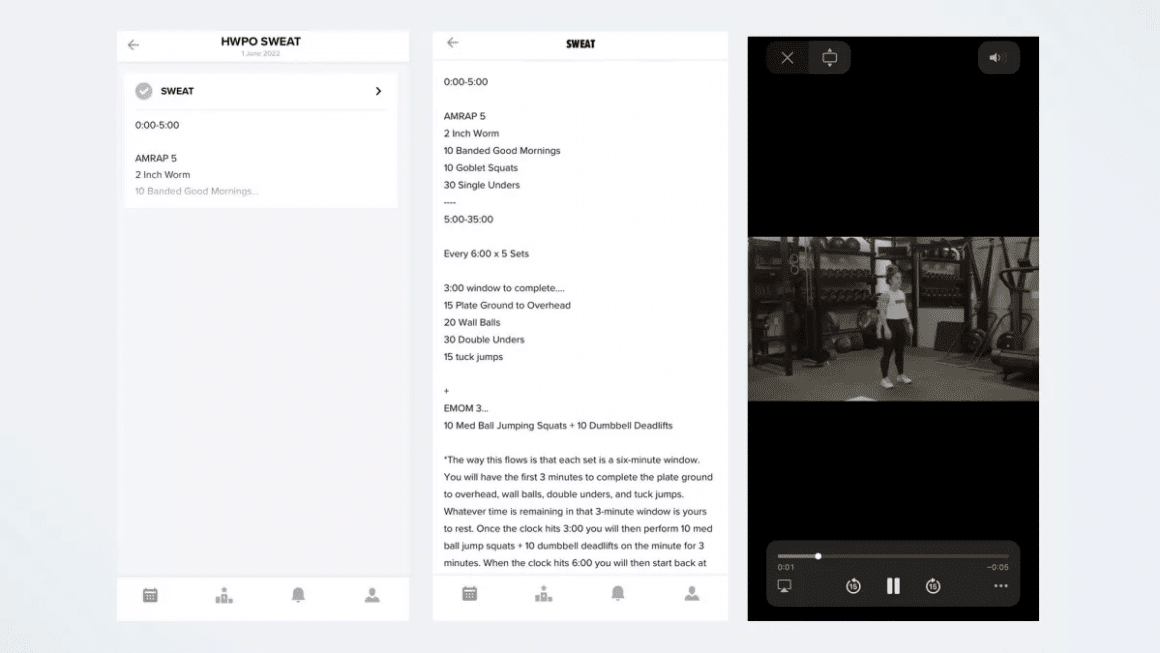Skip back 15 seconds in video
The width and height of the screenshot is (1160, 653).
coord(853,586)
